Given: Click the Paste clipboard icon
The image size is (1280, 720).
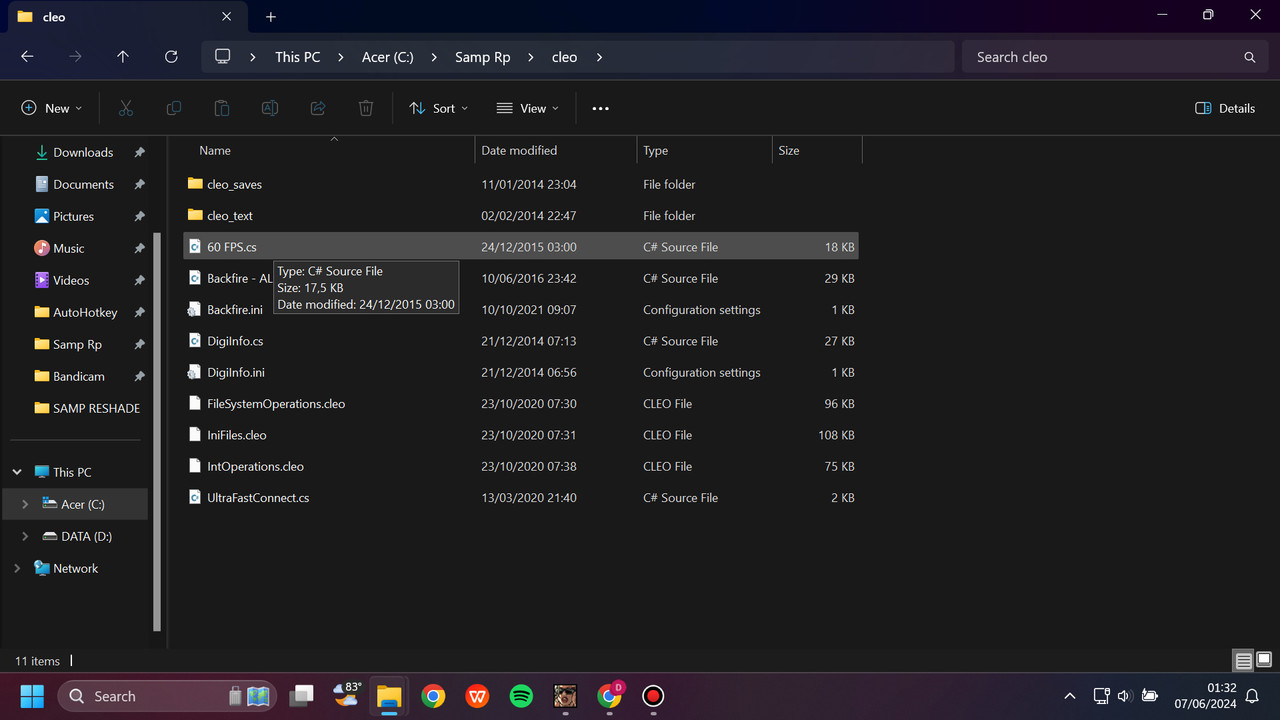Looking at the screenshot, I should [x=222, y=108].
